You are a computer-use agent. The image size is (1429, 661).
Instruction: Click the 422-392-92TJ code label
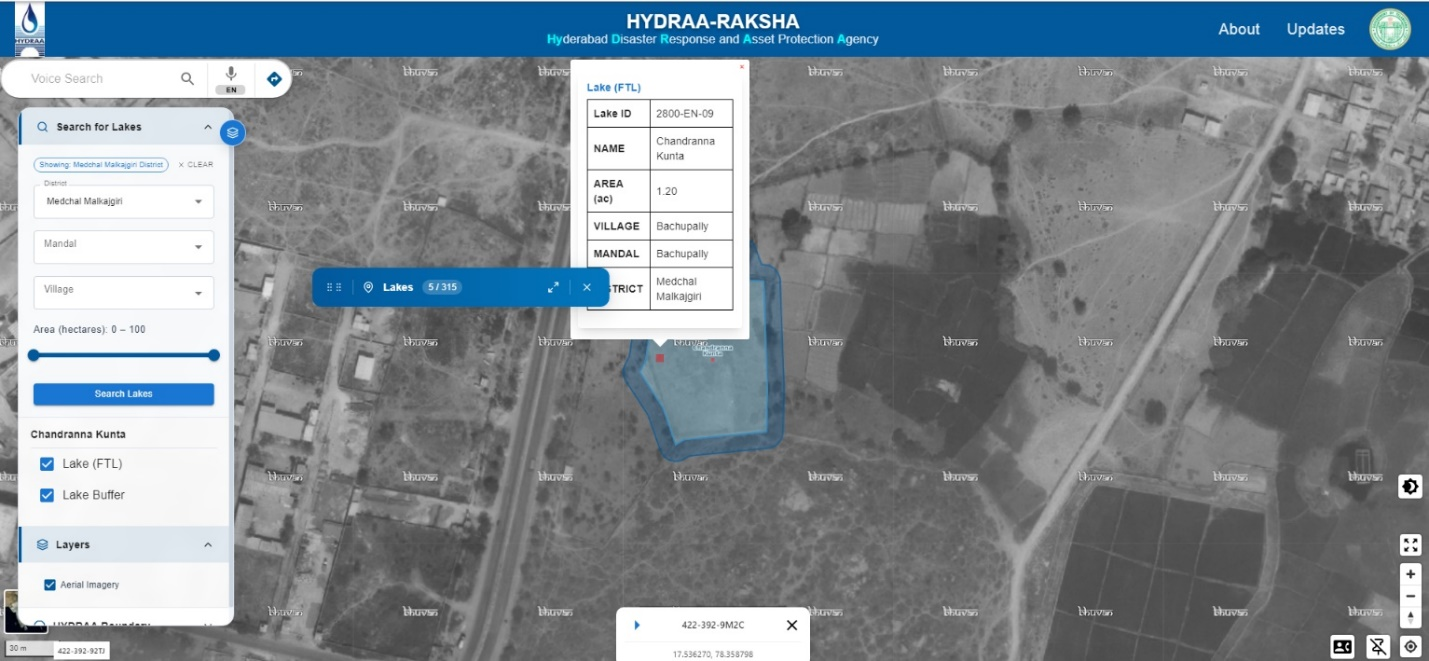click(80, 651)
